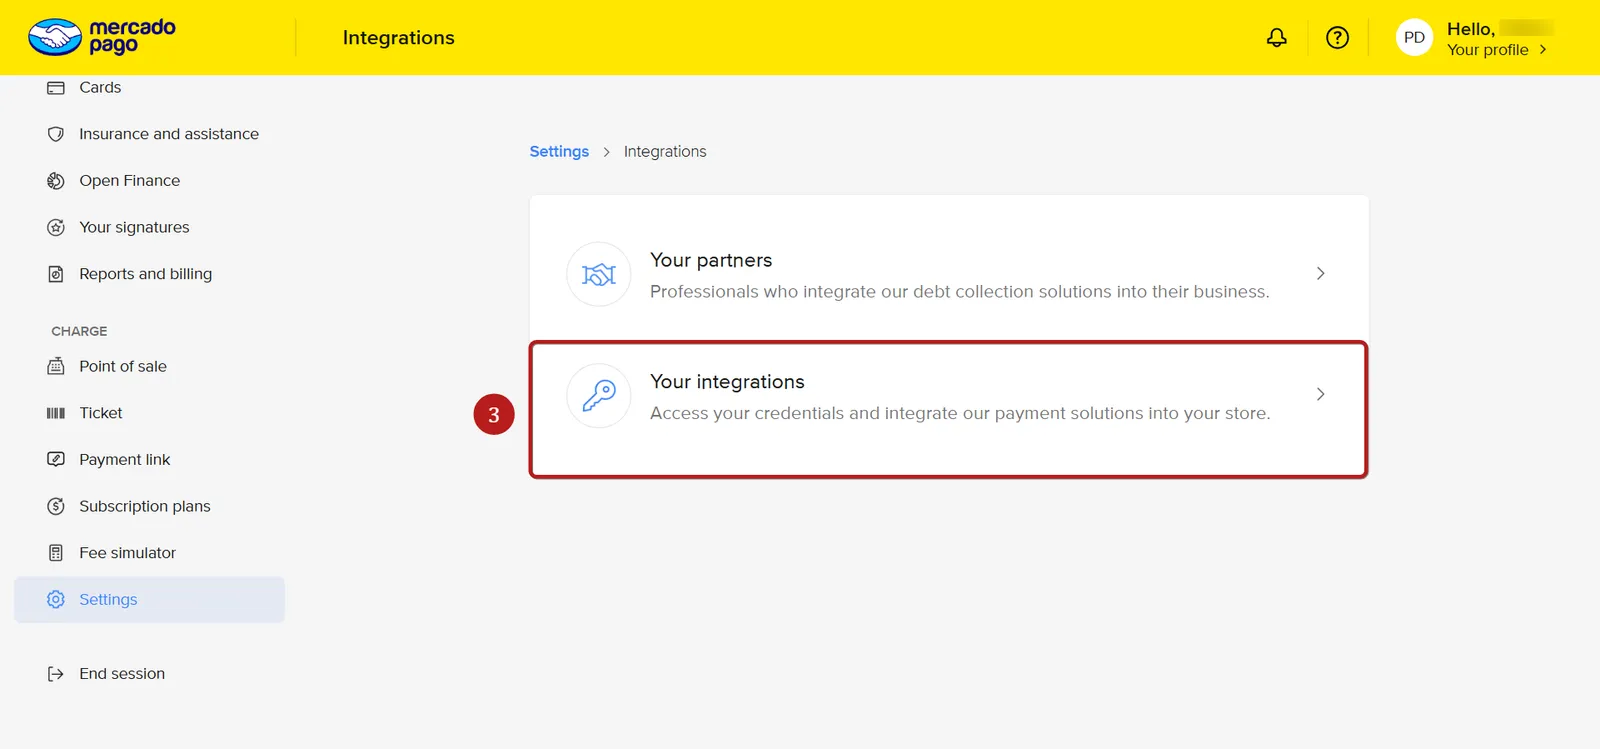Open the notifications bell
Image resolution: width=1600 pixels, height=749 pixels.
[1277, 38]
